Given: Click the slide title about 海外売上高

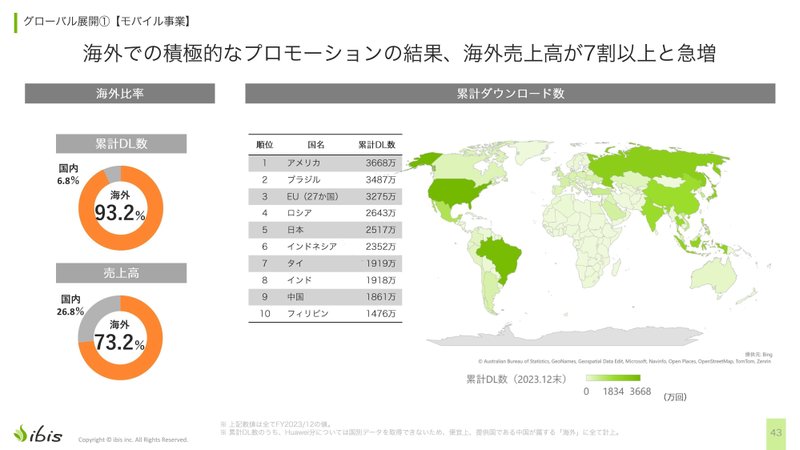Looking at the screenshot, I should click(x=399, y=54).
